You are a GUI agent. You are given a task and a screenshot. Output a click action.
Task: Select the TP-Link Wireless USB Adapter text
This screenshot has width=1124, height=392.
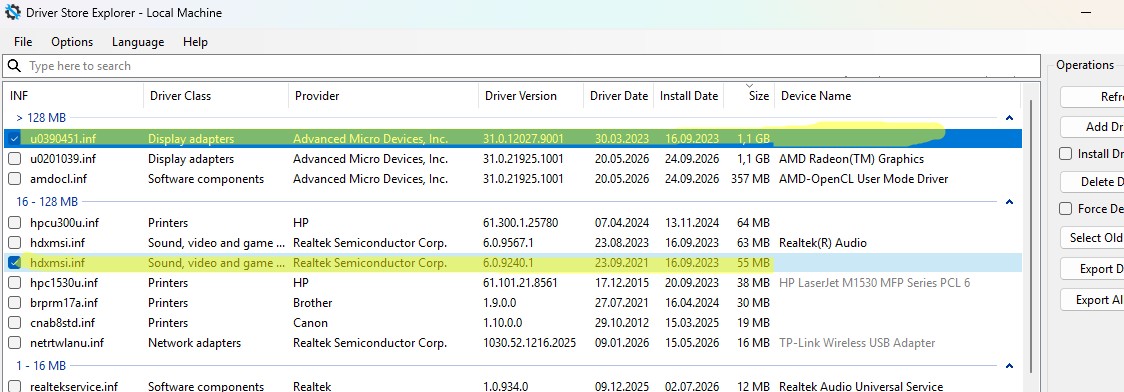[857, 343]
